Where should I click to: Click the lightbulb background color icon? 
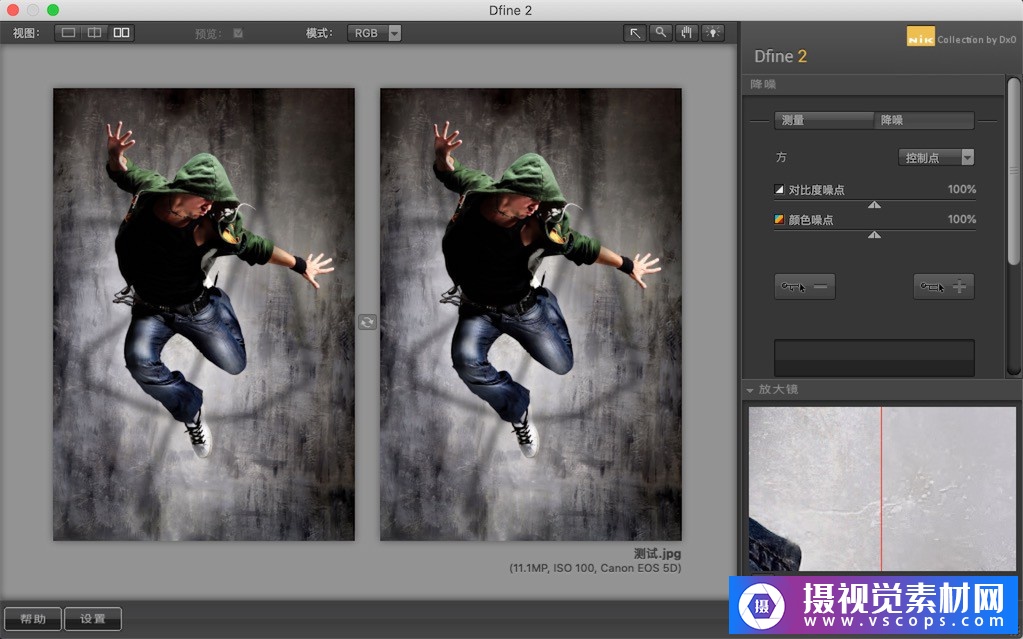[712, 33]
